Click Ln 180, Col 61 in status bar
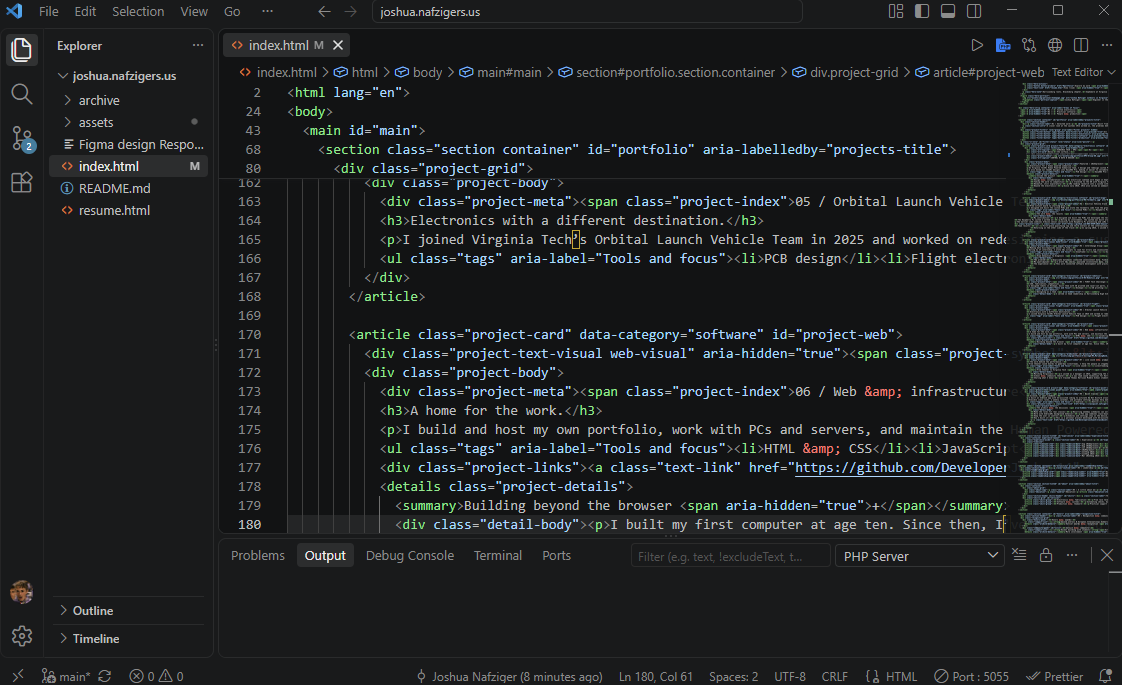Image resolution: width=1122 pixels, height=685 pixels. (655, 676)
